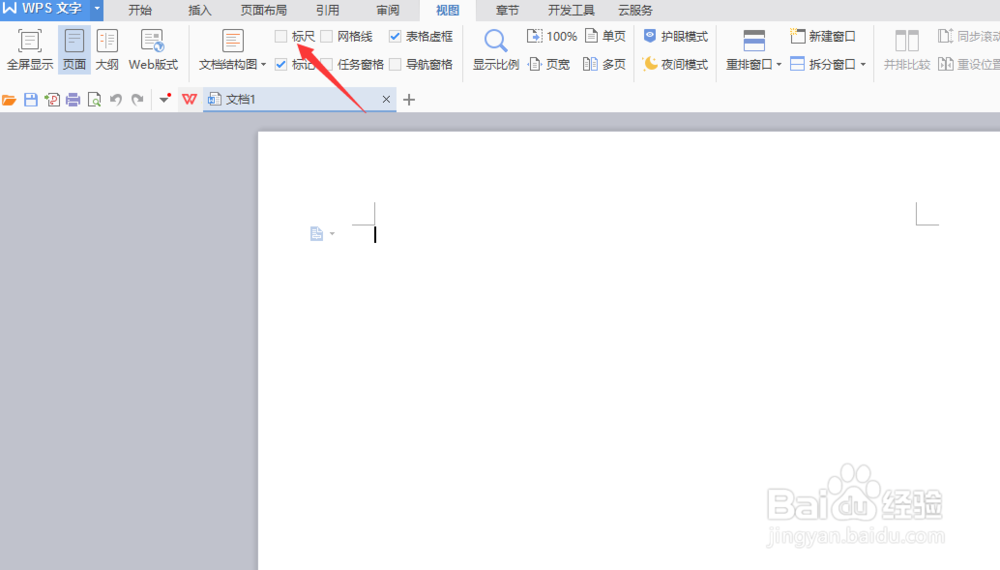Open the Developer Tools (开发工具) tab
The height and width of the screenshot is (570, 1000).
pos(571,10)
